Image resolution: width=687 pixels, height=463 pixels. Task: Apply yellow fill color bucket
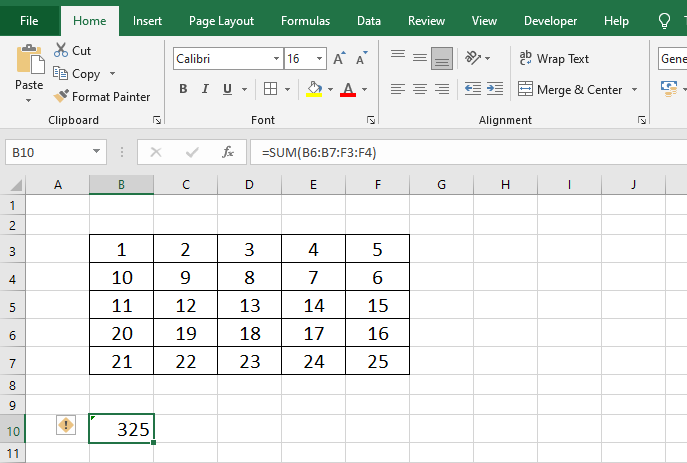[314, 89]
